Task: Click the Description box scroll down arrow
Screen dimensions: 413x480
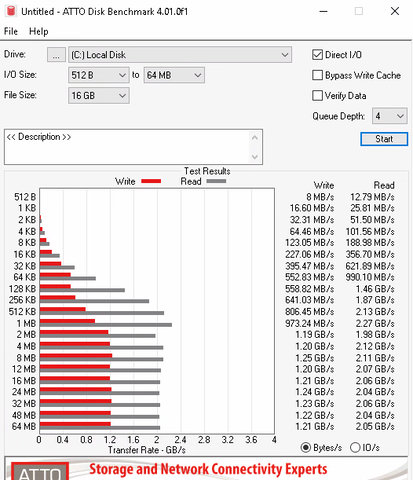Action: point(255,157)
